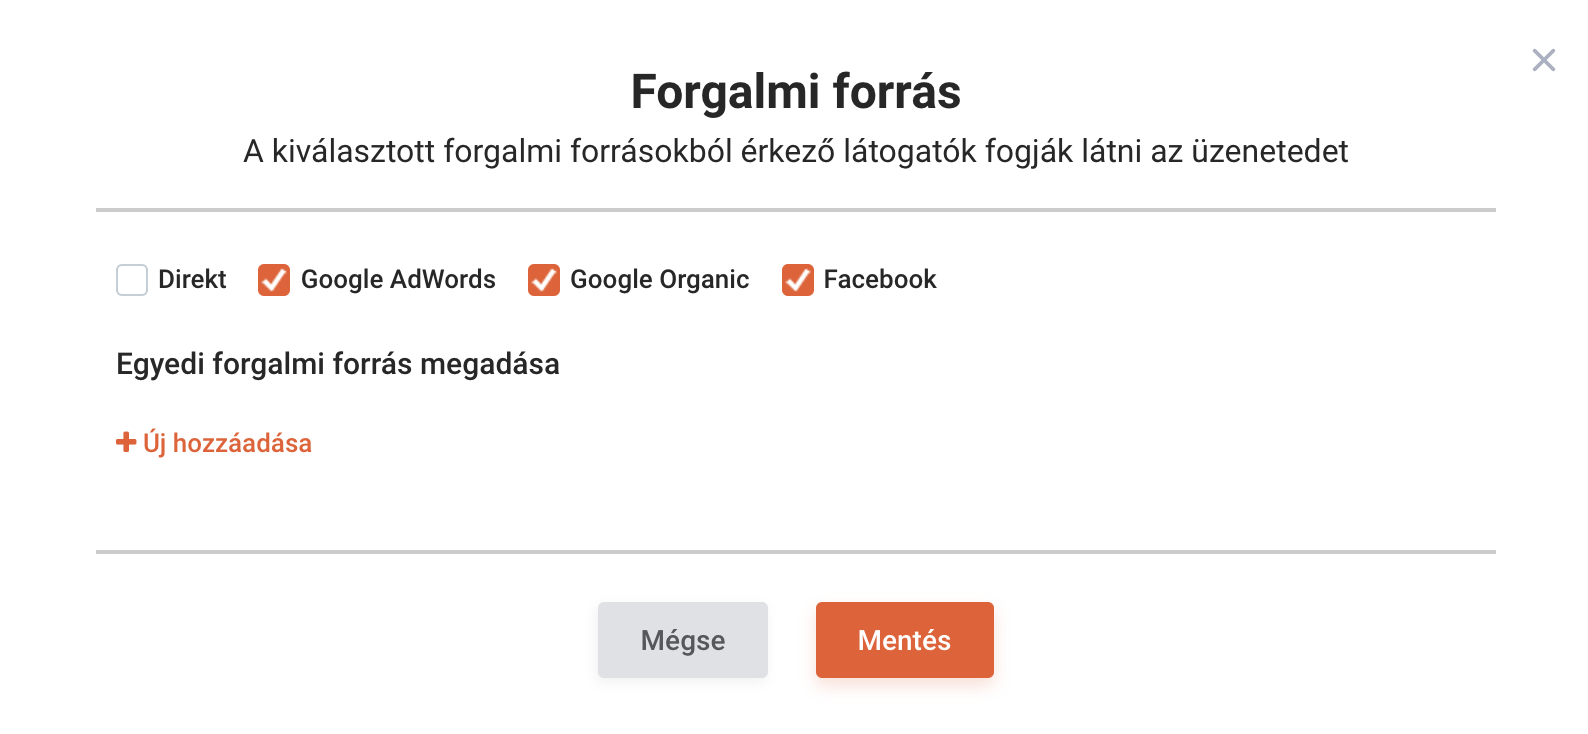Close the Forgalmi forrás dialog with X
Image resolution: width=1588 pixels, height=734 pixels.
(1543, 61)
